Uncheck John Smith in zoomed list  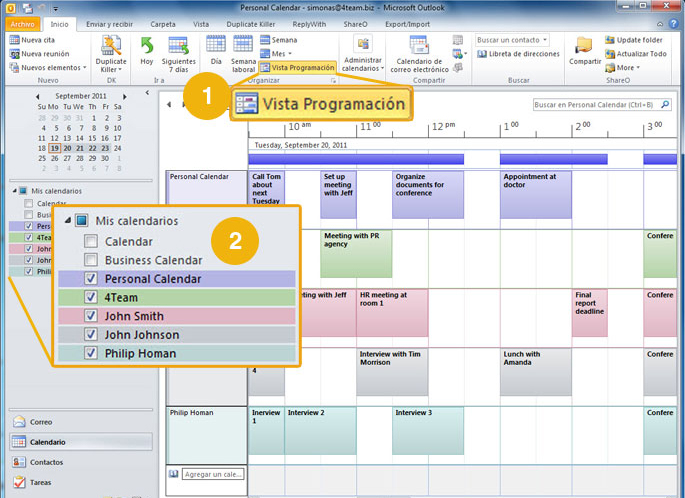pos(91,316)
